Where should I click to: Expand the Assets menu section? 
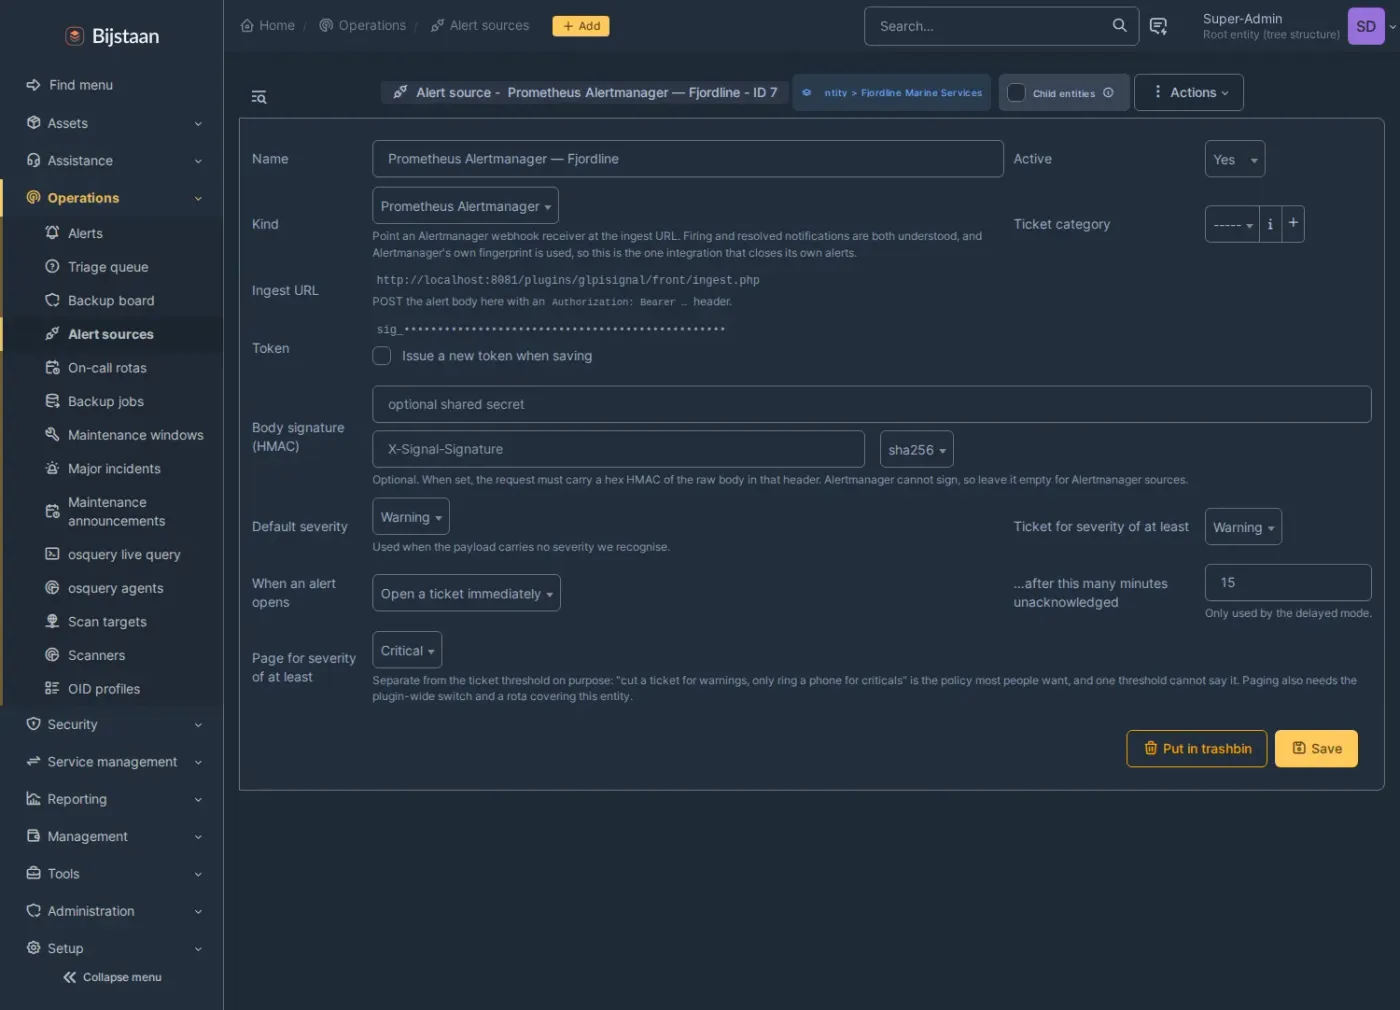point(115,123)
